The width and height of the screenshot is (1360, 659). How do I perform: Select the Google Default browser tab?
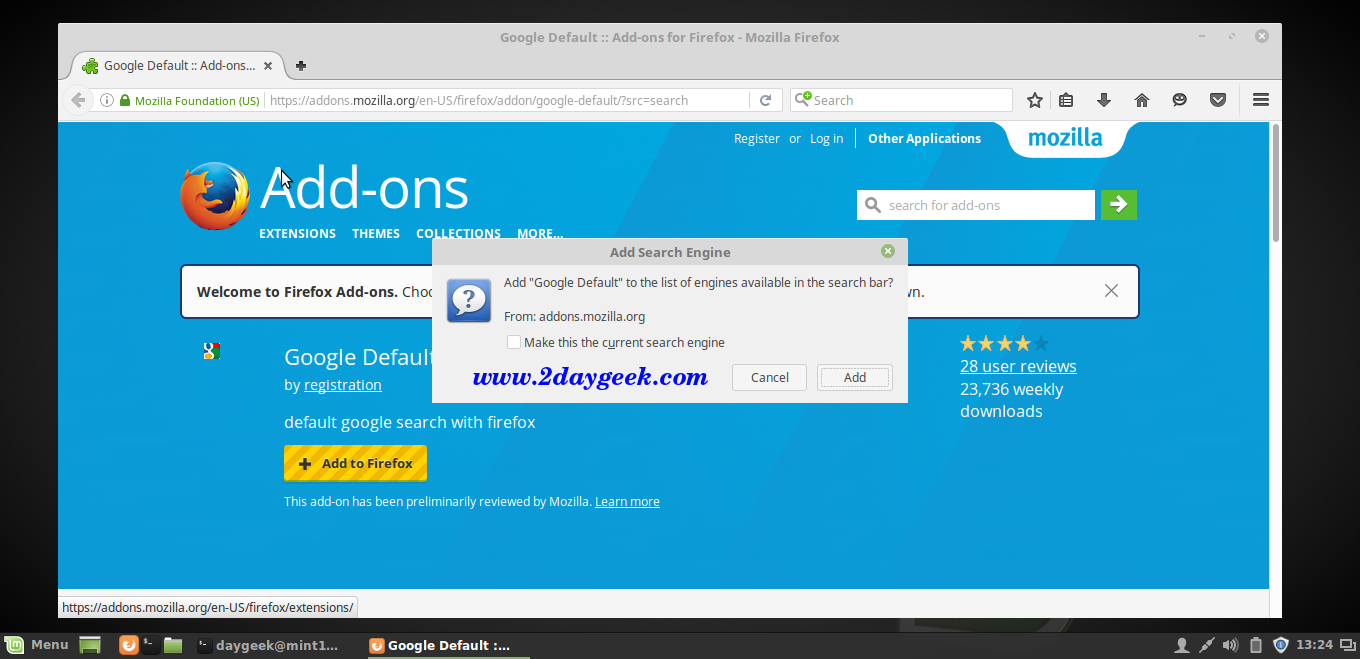coord(178,66)
